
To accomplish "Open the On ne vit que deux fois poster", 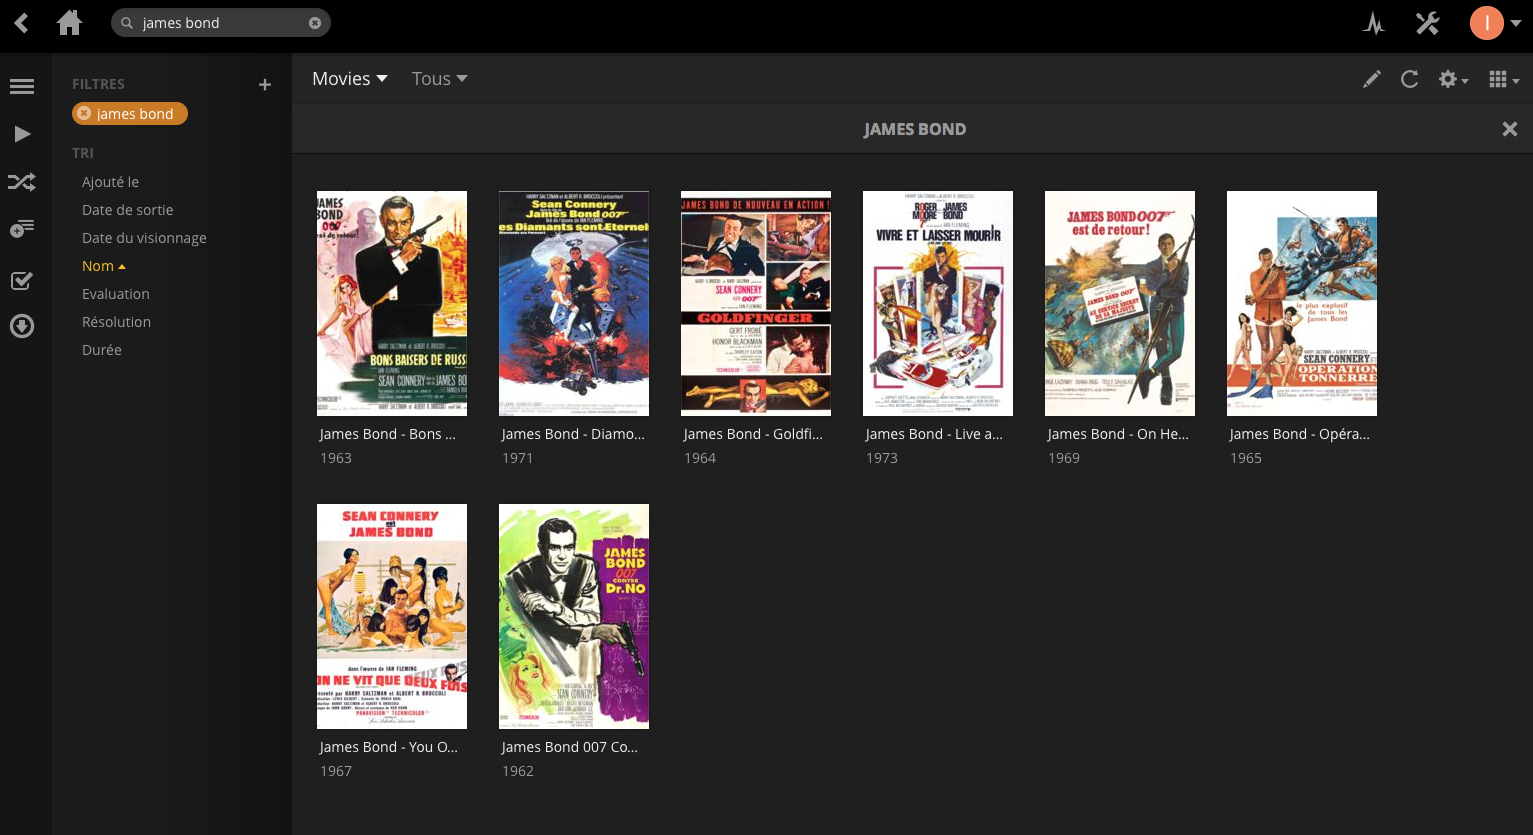I will point(392,616).
